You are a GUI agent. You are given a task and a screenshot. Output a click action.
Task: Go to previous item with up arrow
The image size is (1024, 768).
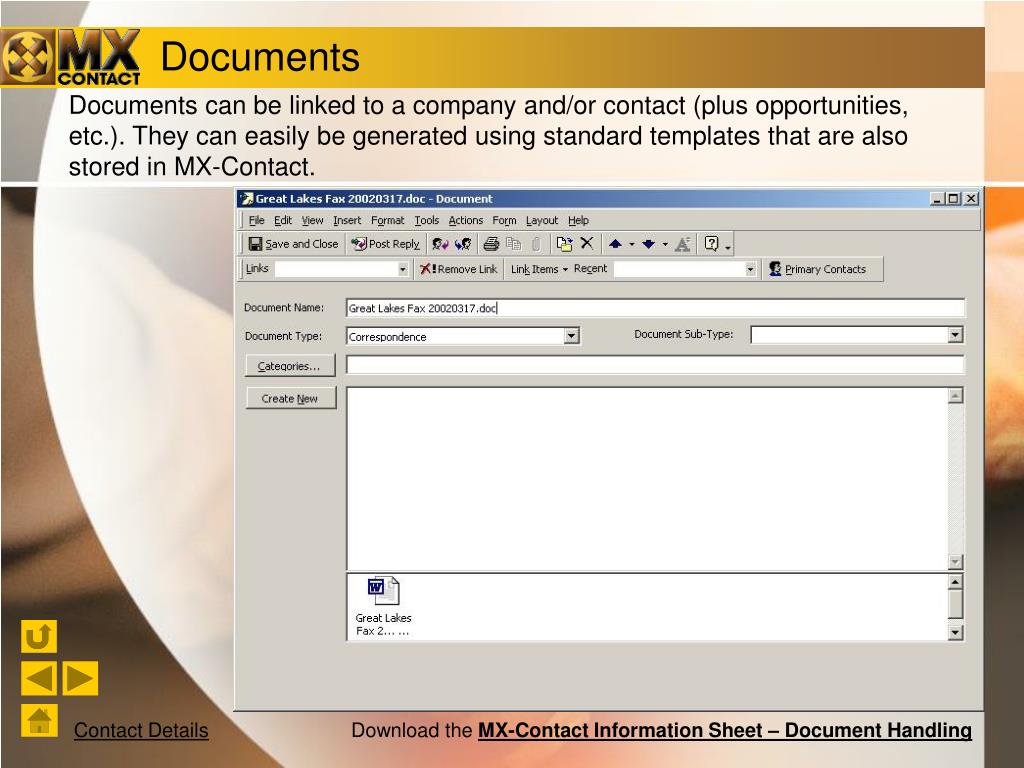(x=615, y=244)
